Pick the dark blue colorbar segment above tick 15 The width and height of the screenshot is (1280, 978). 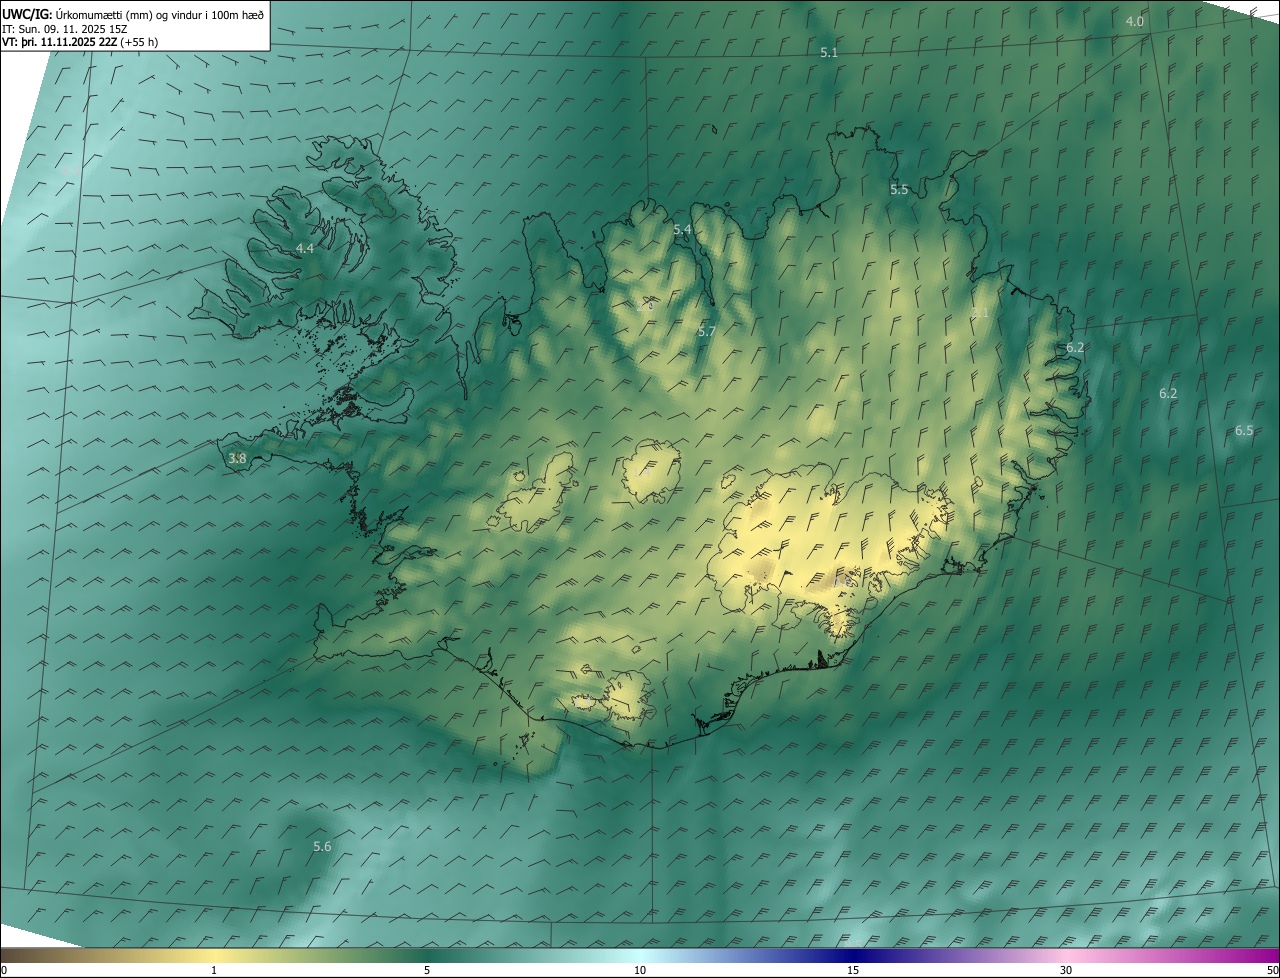(x=853, y=955)
